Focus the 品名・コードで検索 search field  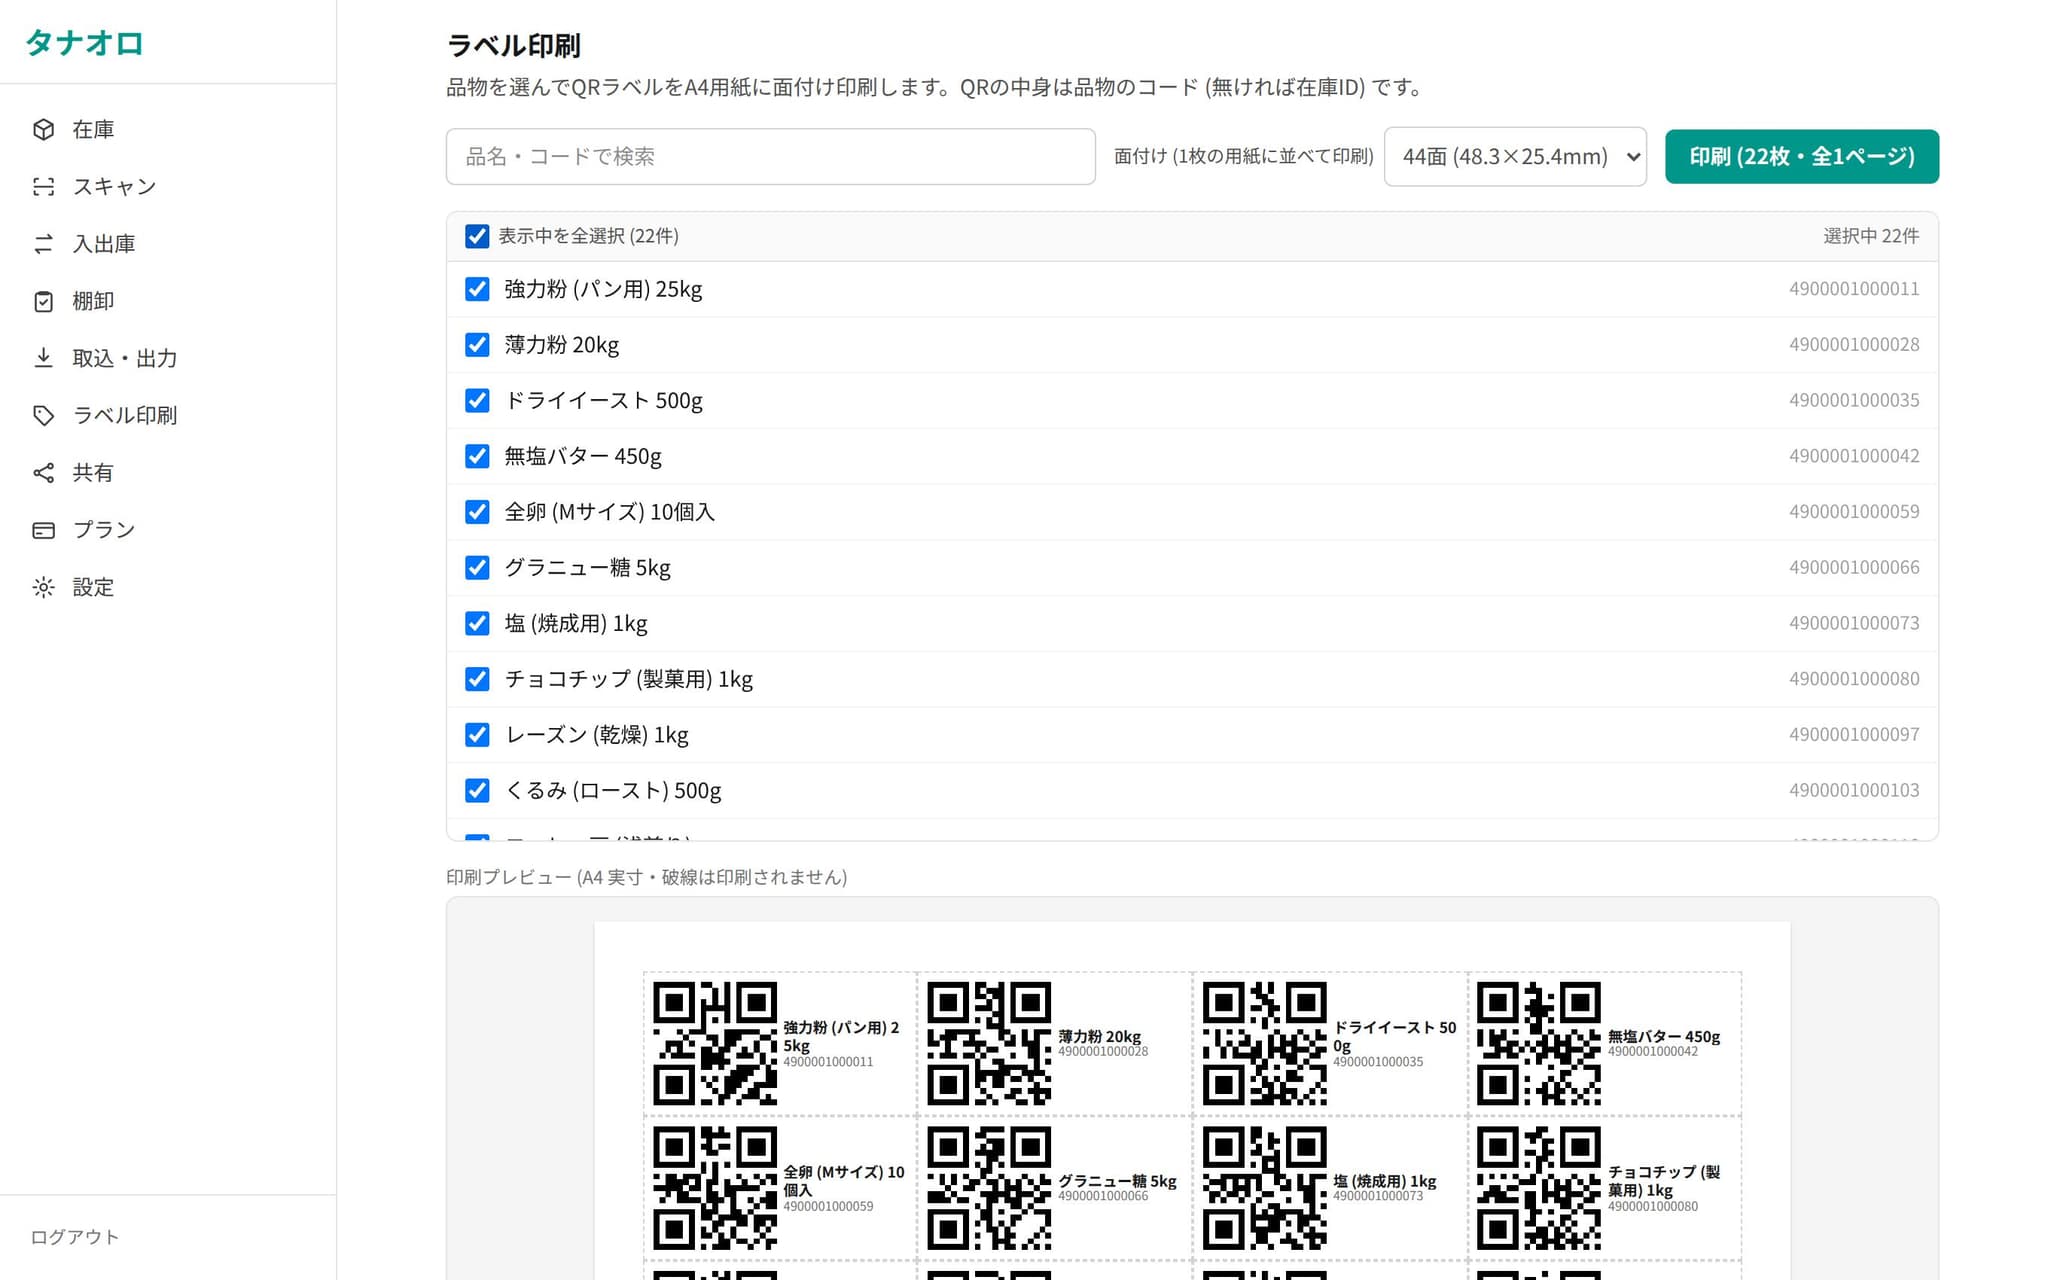pyautogui.click(x=770, y=156)
